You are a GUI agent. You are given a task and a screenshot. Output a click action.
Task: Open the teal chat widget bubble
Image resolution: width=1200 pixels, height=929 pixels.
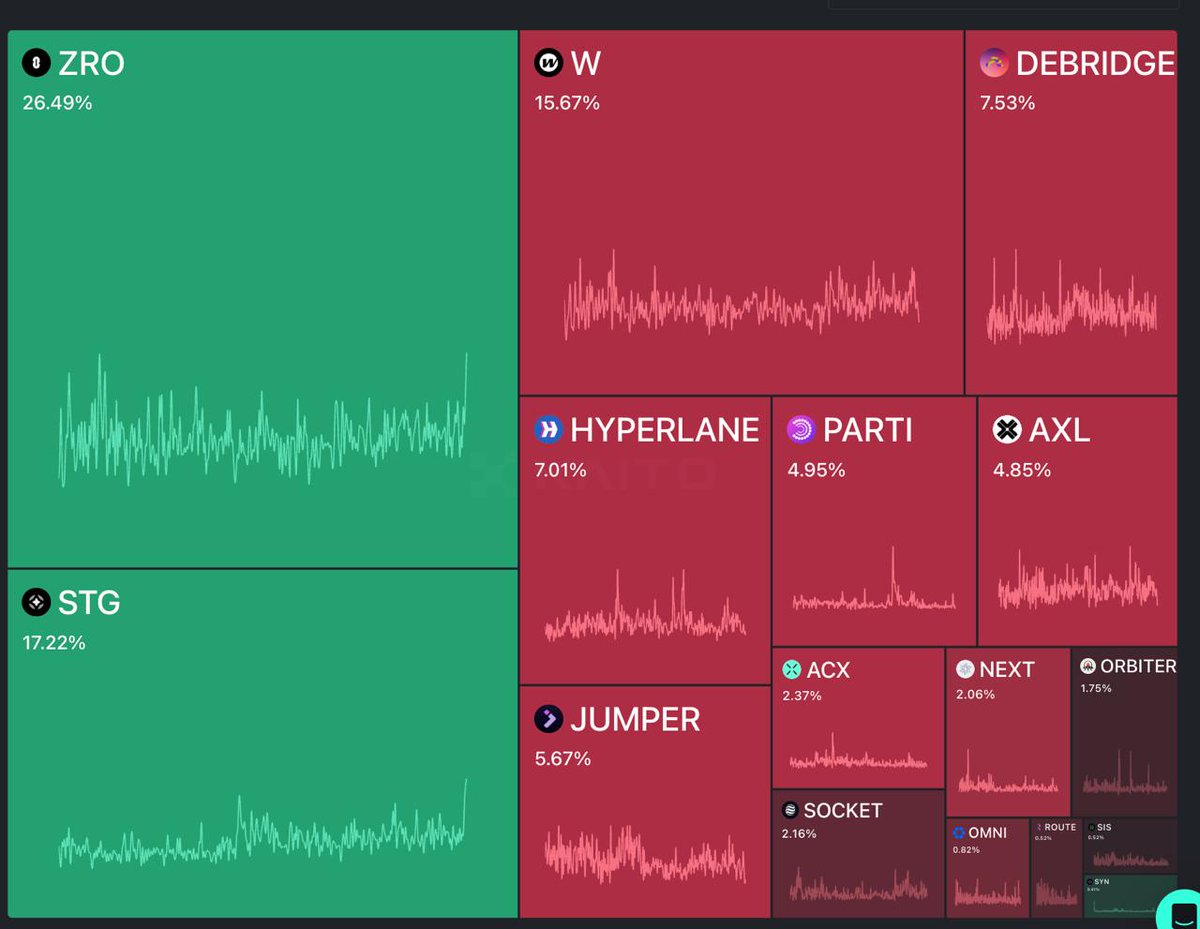(x=1180, y=912)
